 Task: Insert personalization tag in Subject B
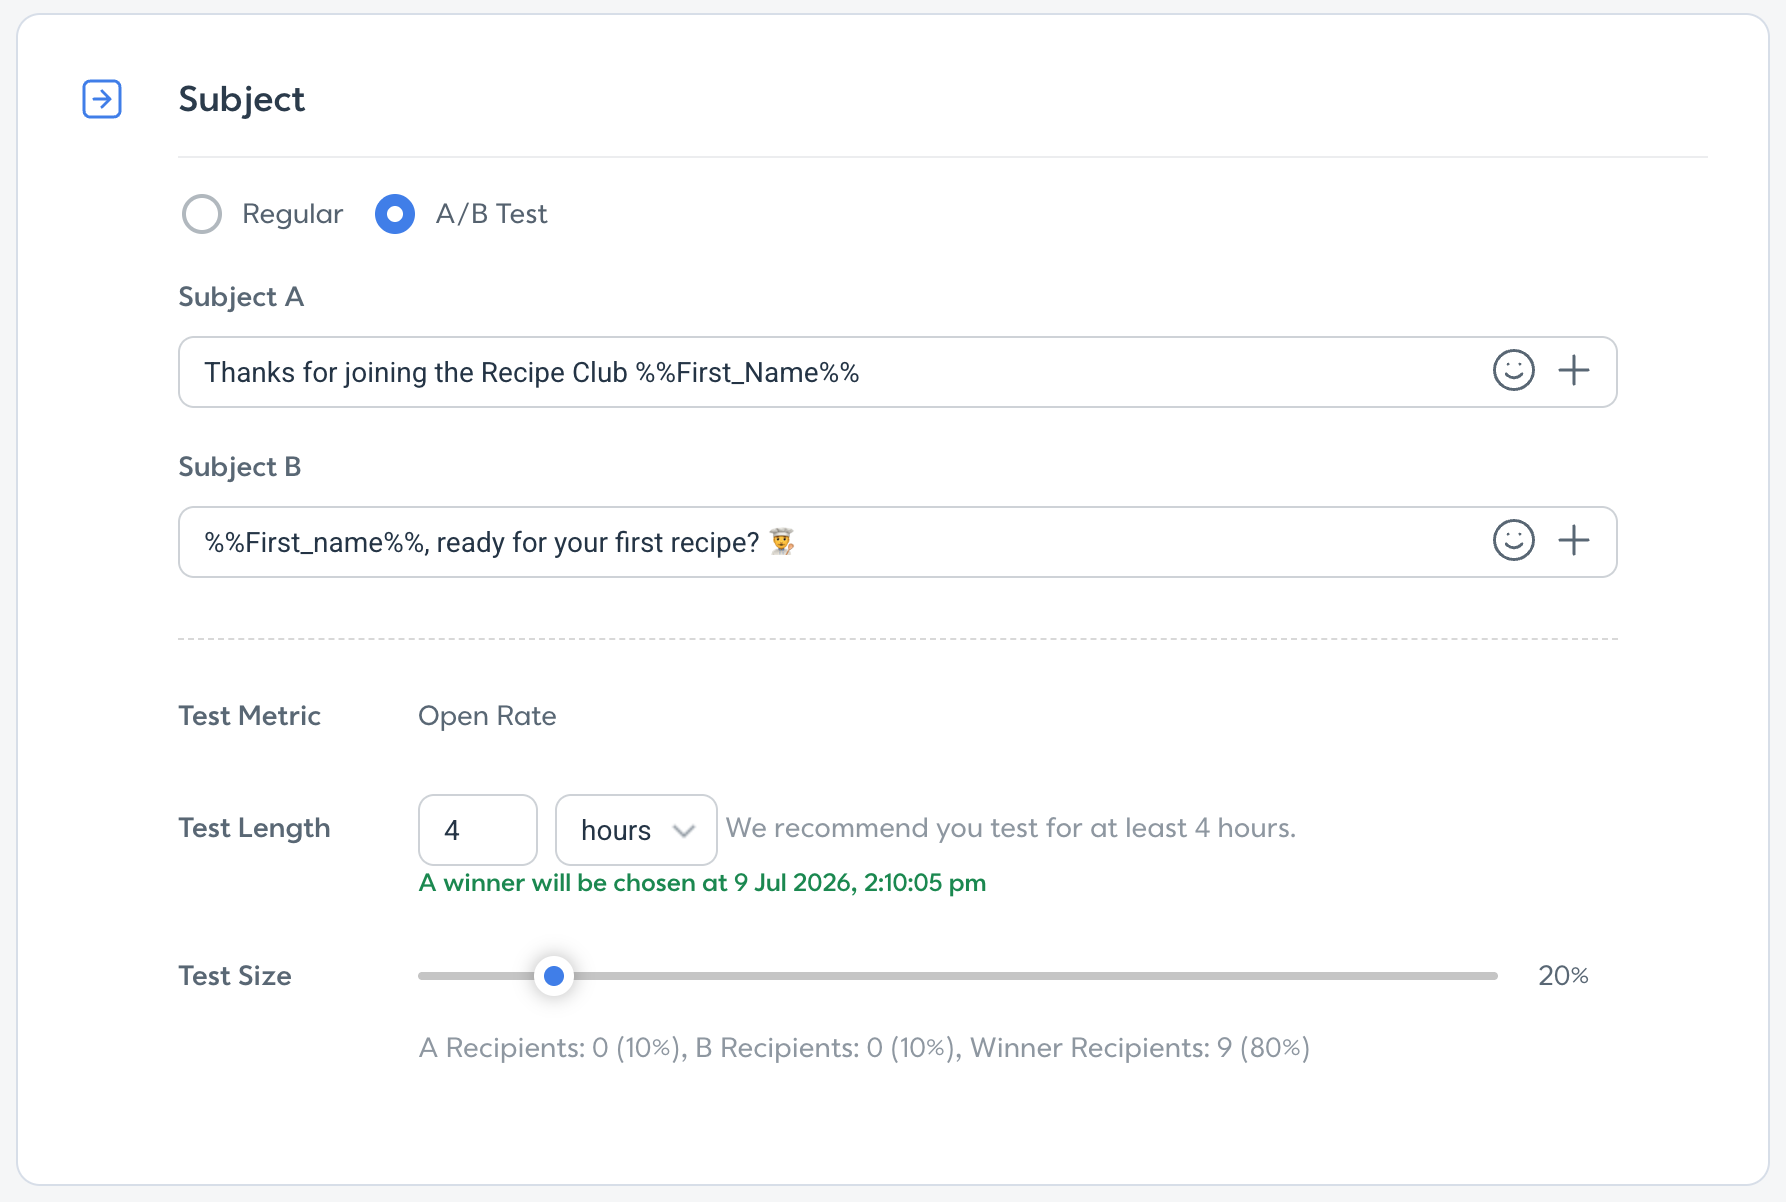[1574, 541]
